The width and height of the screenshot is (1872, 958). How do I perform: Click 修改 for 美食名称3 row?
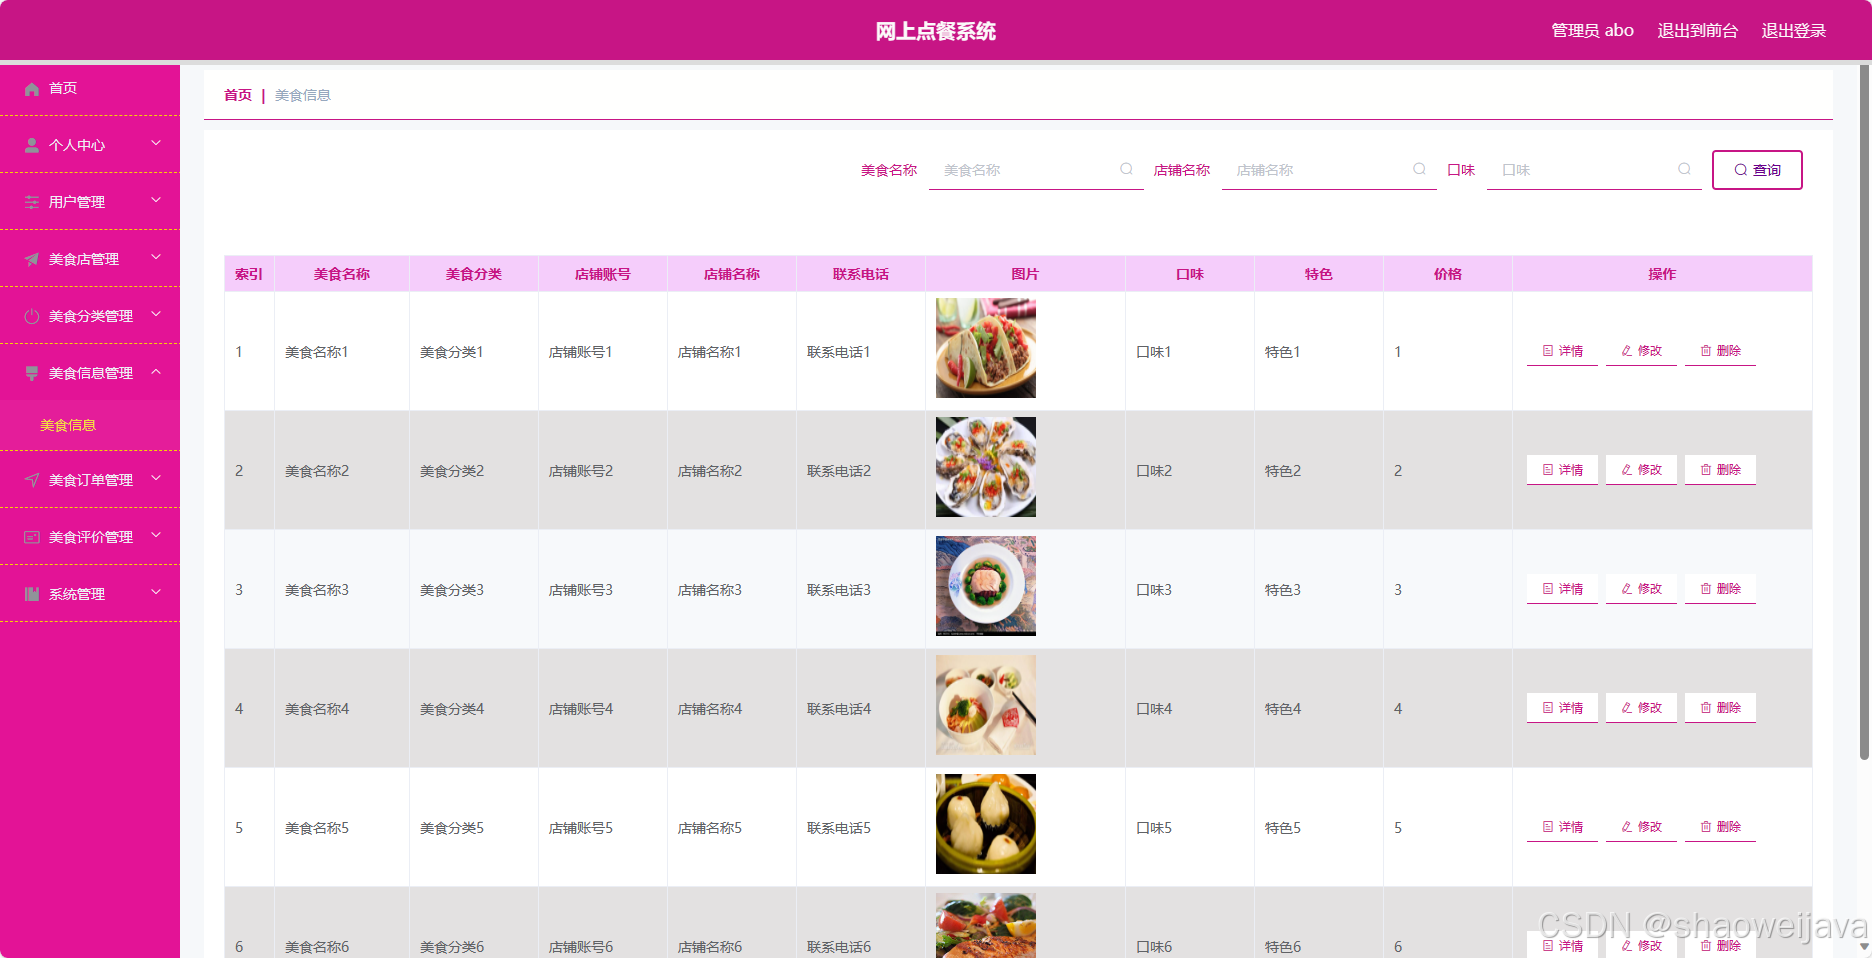(x=1641, y=589)
